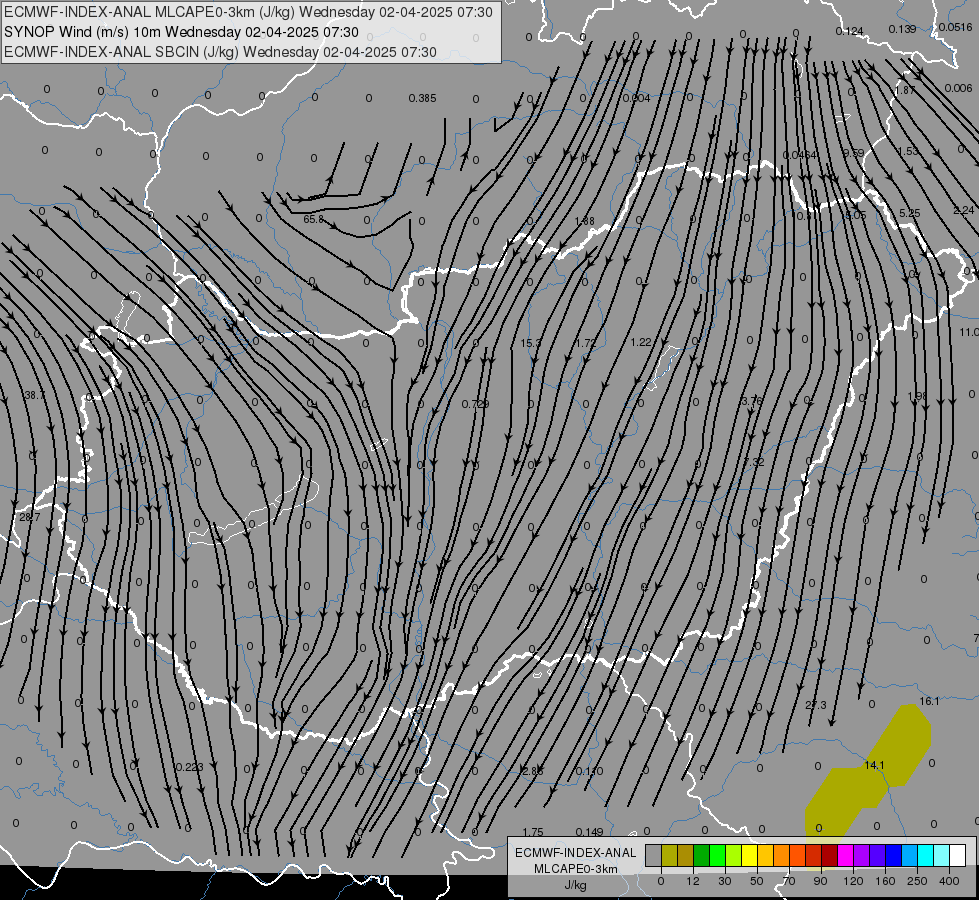The image size is (979, 900).
Task: Select the SYNOP Wind title line
Action: (181, 32)
